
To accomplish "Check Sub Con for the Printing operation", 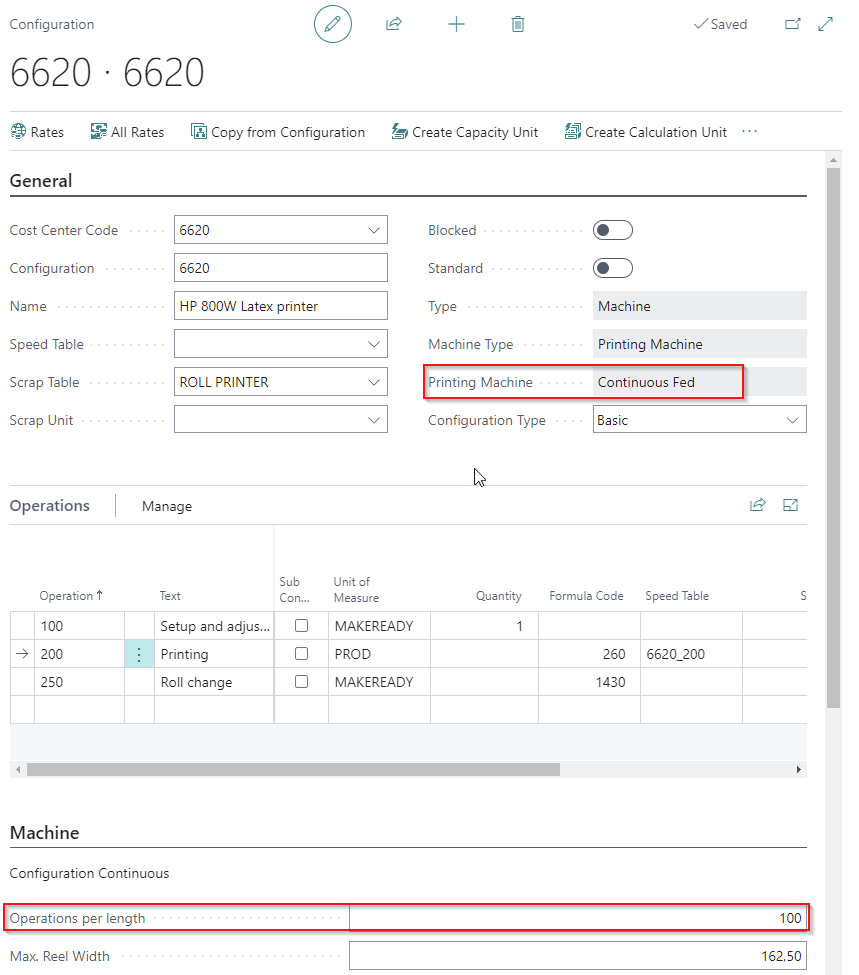I will (x=301, y=654).
